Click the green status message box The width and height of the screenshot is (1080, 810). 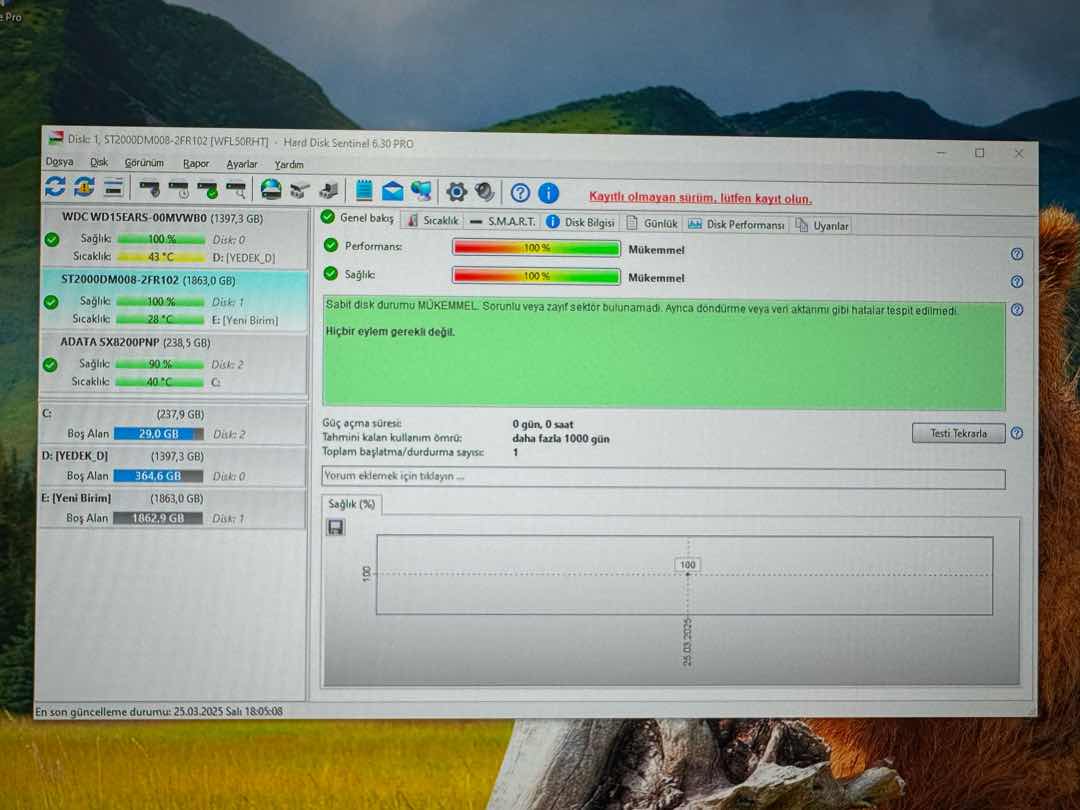pyautogui.click(x=664, y=354)
